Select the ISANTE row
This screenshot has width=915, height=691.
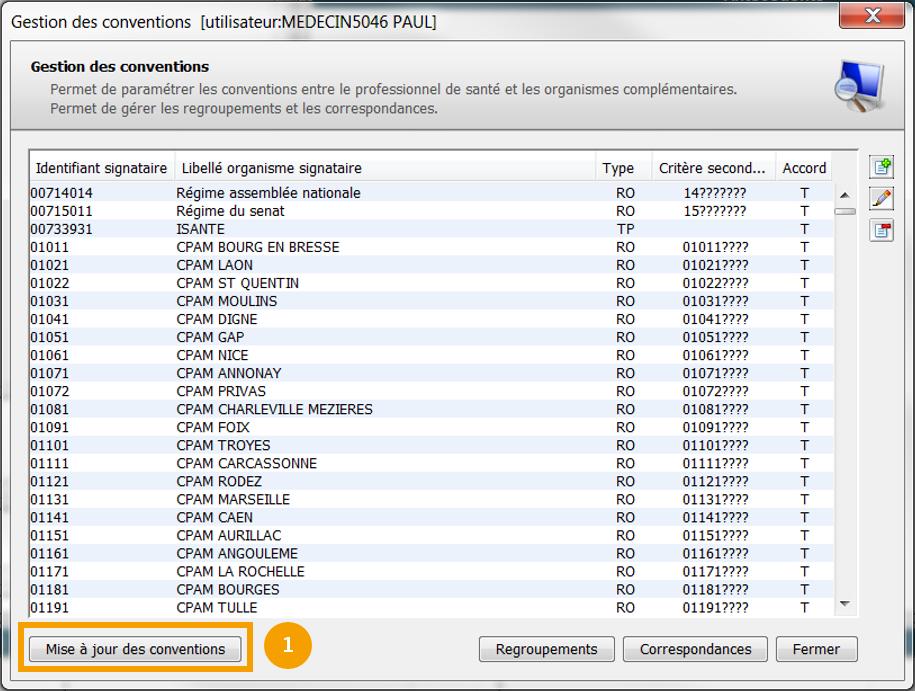tap(431, 229)
